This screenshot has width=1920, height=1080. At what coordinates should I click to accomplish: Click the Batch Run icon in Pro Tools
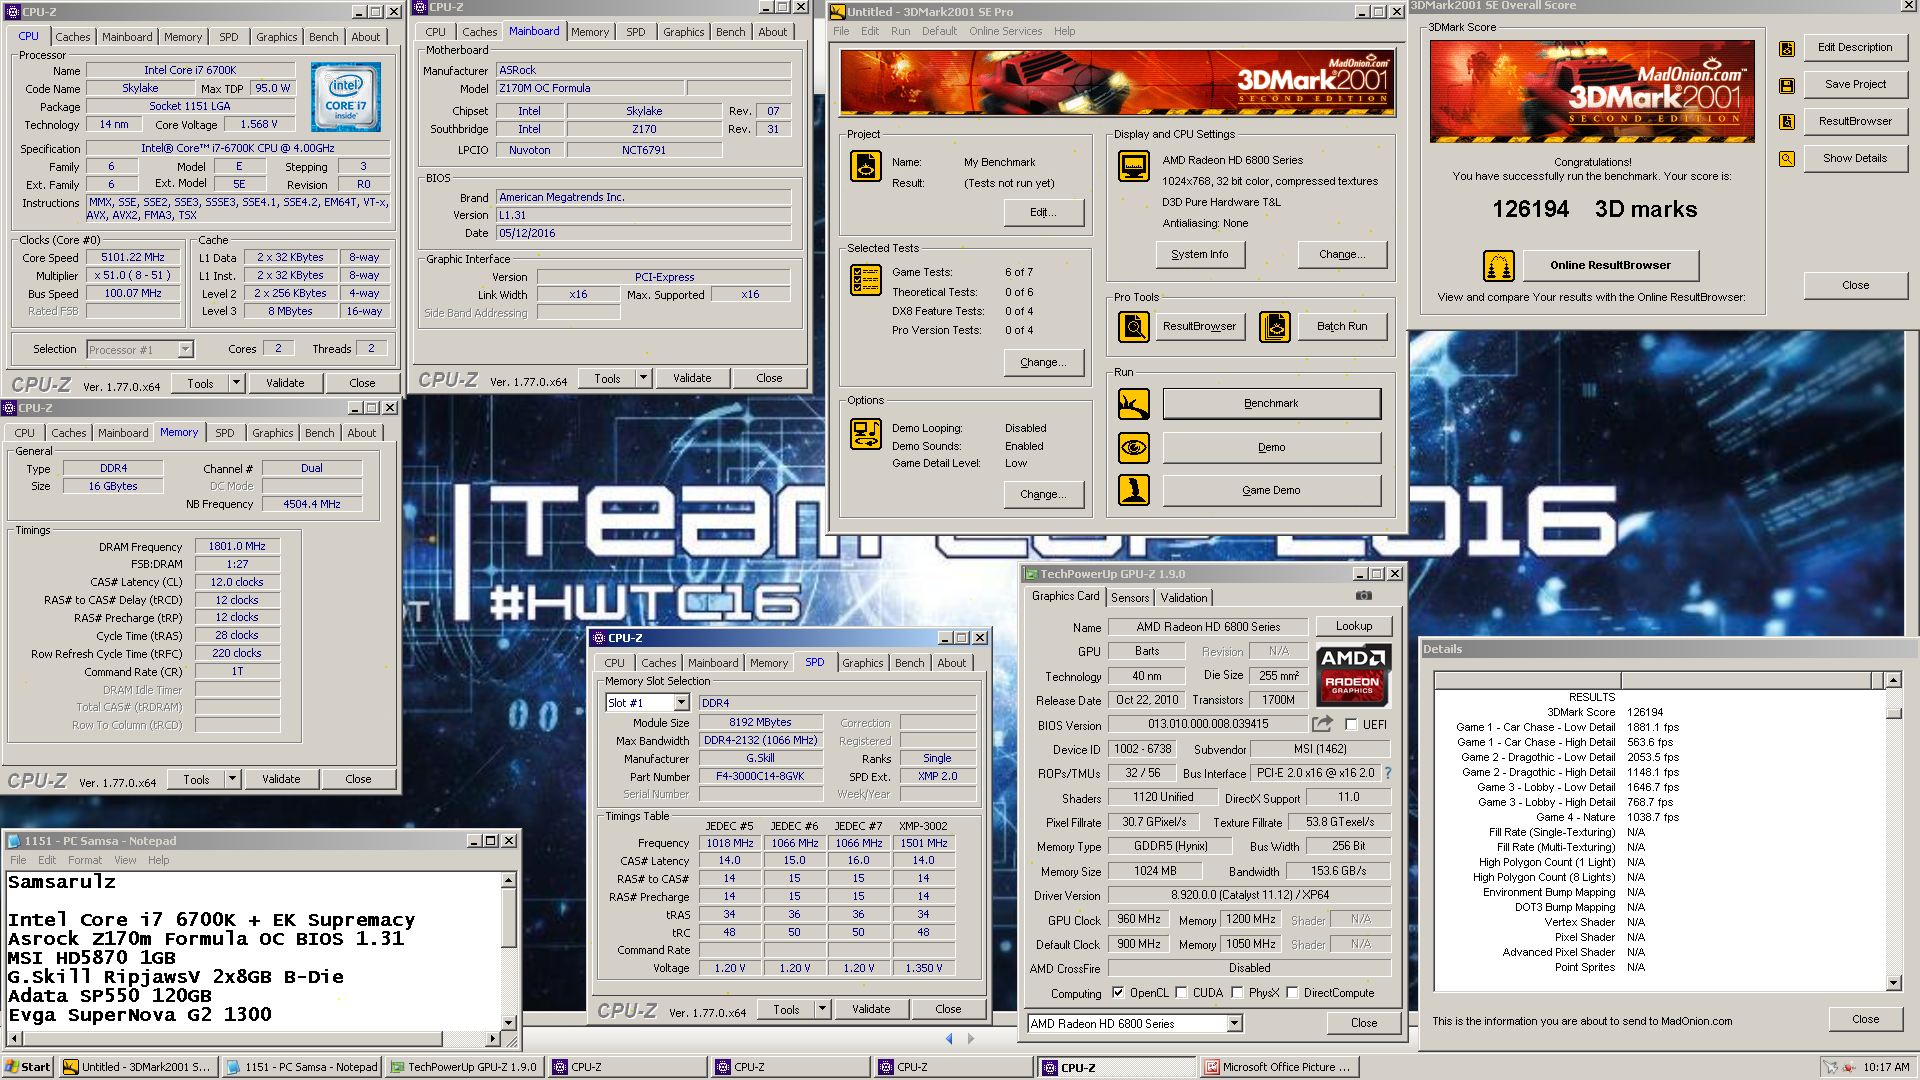[x=1274, y=326]
